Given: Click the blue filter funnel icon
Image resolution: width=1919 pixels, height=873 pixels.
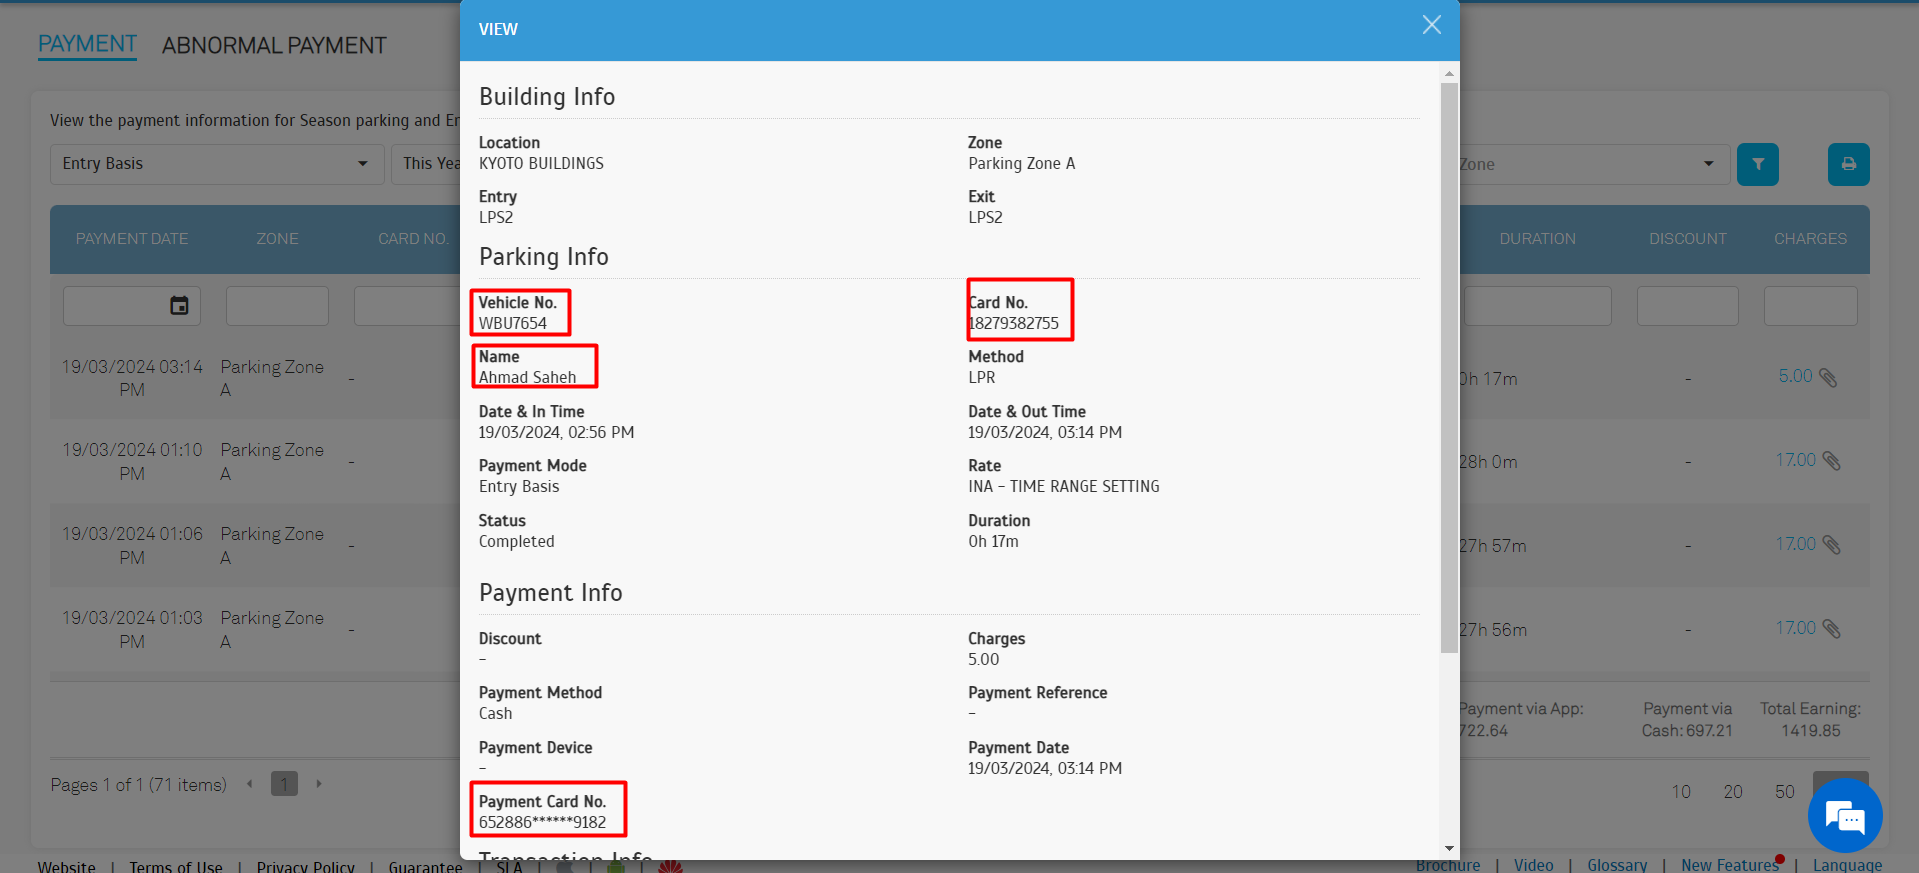Looking at the screenshot, I should point(1757,164).
